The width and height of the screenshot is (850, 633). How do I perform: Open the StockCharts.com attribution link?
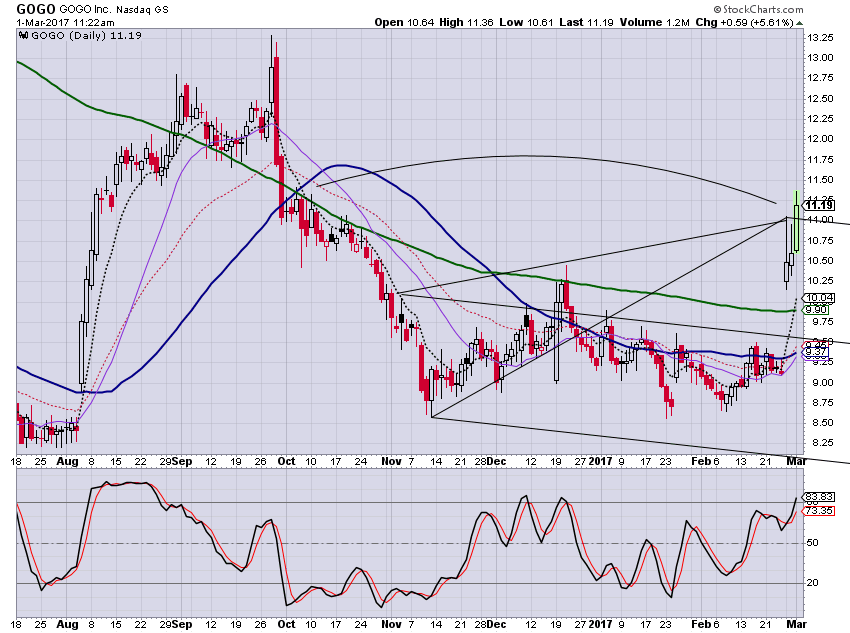pyautogui.click(x=758, y=9)
